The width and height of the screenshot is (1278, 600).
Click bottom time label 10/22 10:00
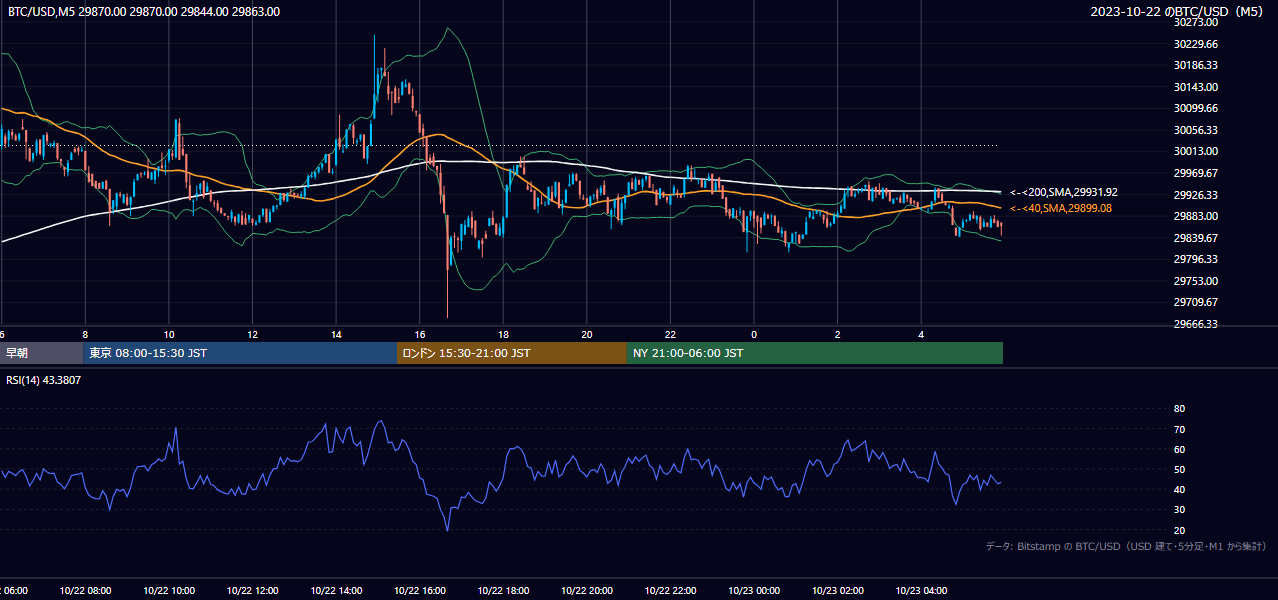click(168, 590)
